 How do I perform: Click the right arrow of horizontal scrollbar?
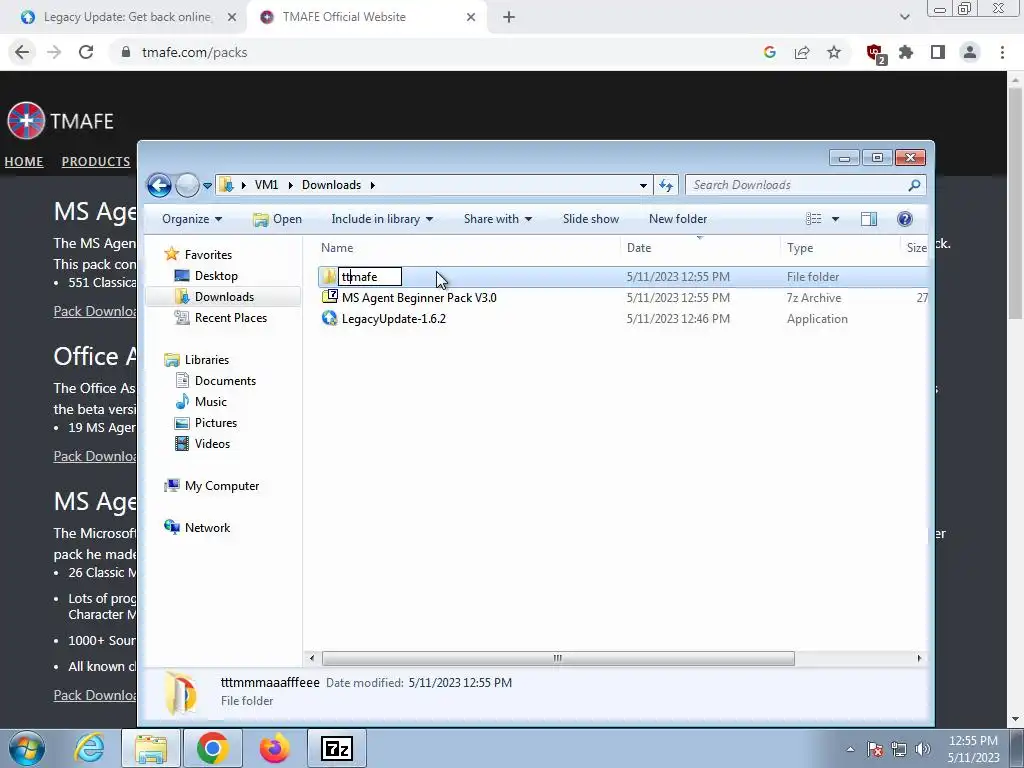919,658
